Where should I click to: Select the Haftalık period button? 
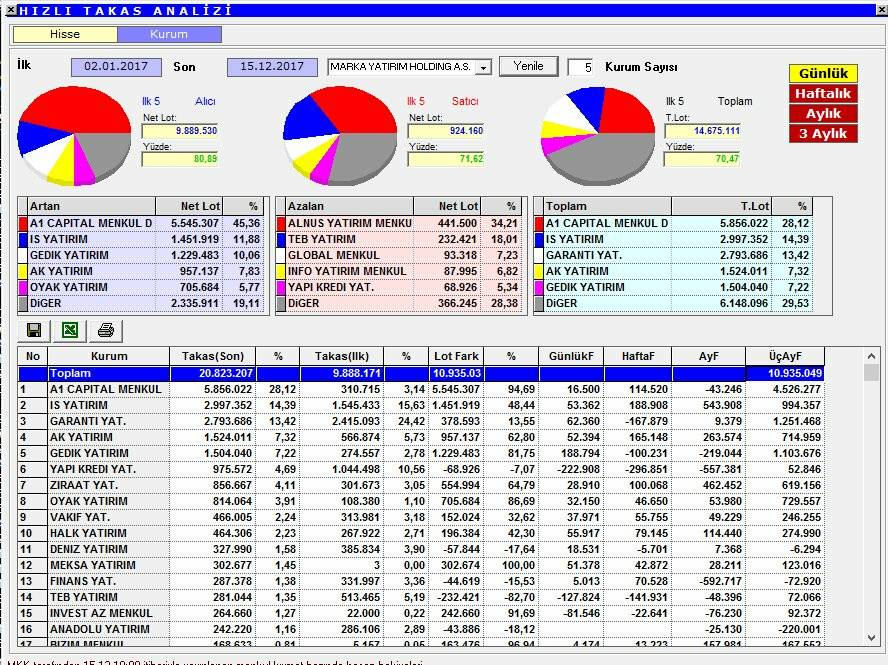point(823,93)
